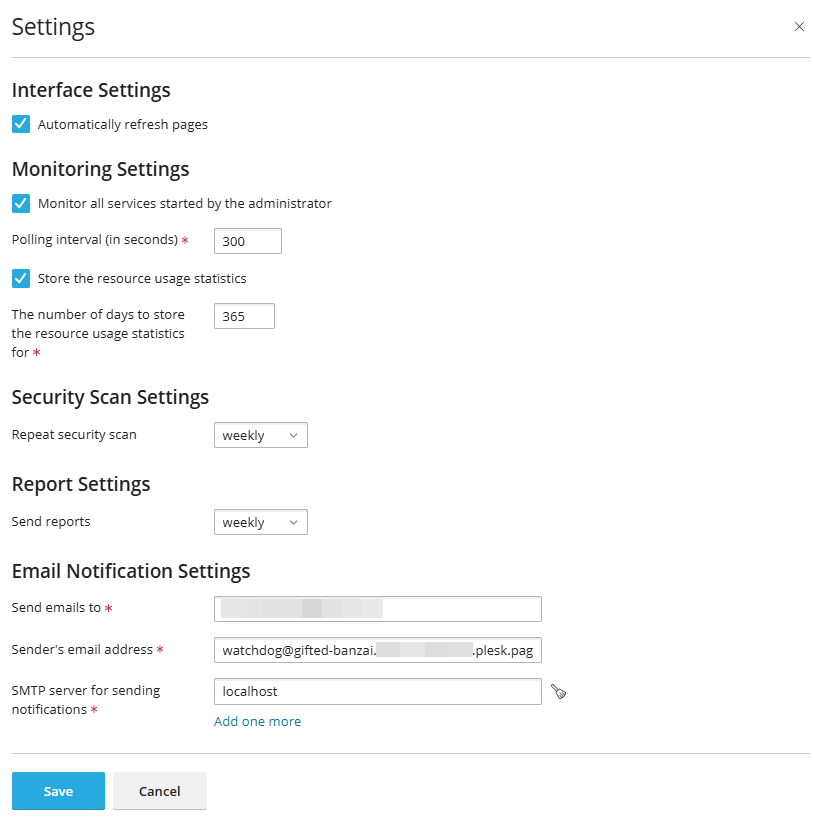814x822 pixels.
Task: Open the Send reports frequency dropdown
Action: click(261, 522)
